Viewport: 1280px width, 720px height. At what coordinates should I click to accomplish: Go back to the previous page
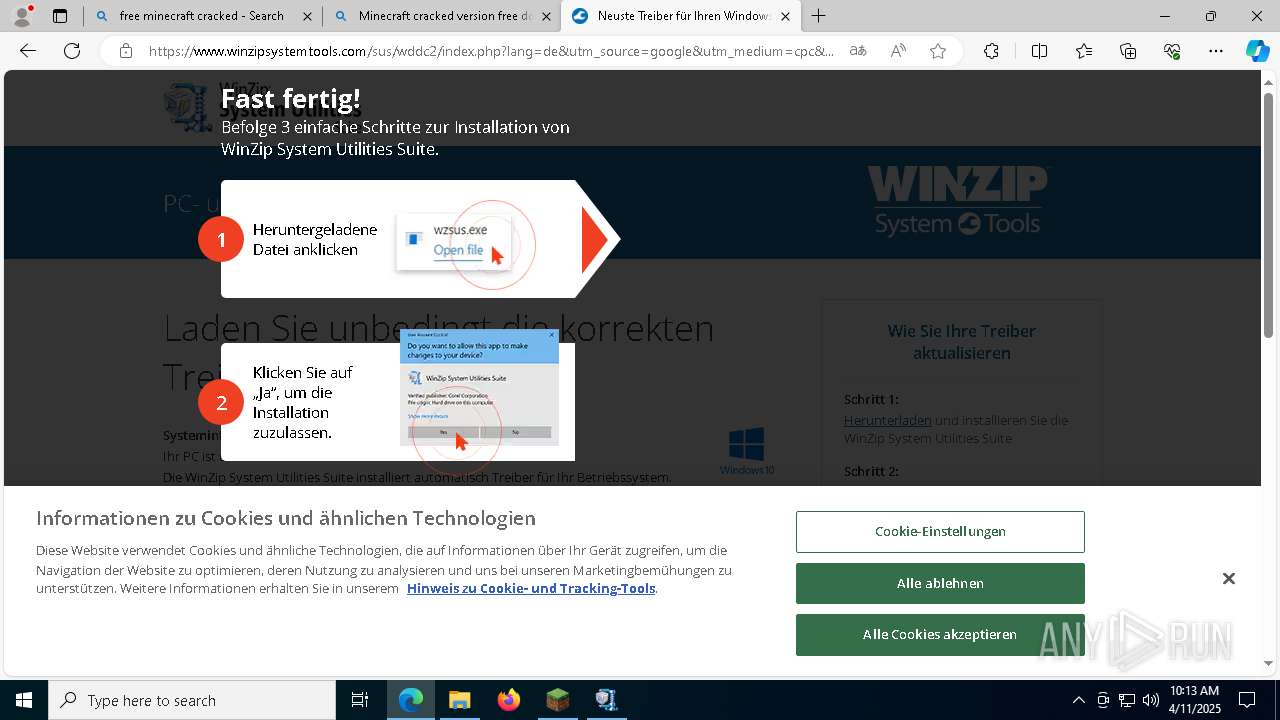(28, 51)
